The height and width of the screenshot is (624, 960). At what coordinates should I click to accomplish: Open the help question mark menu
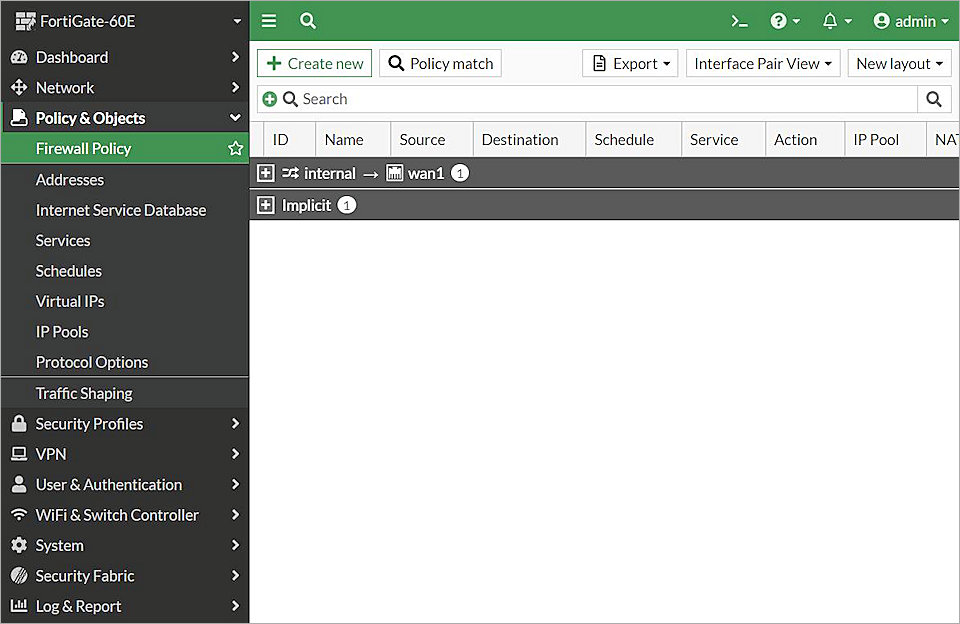coord(784,21)
